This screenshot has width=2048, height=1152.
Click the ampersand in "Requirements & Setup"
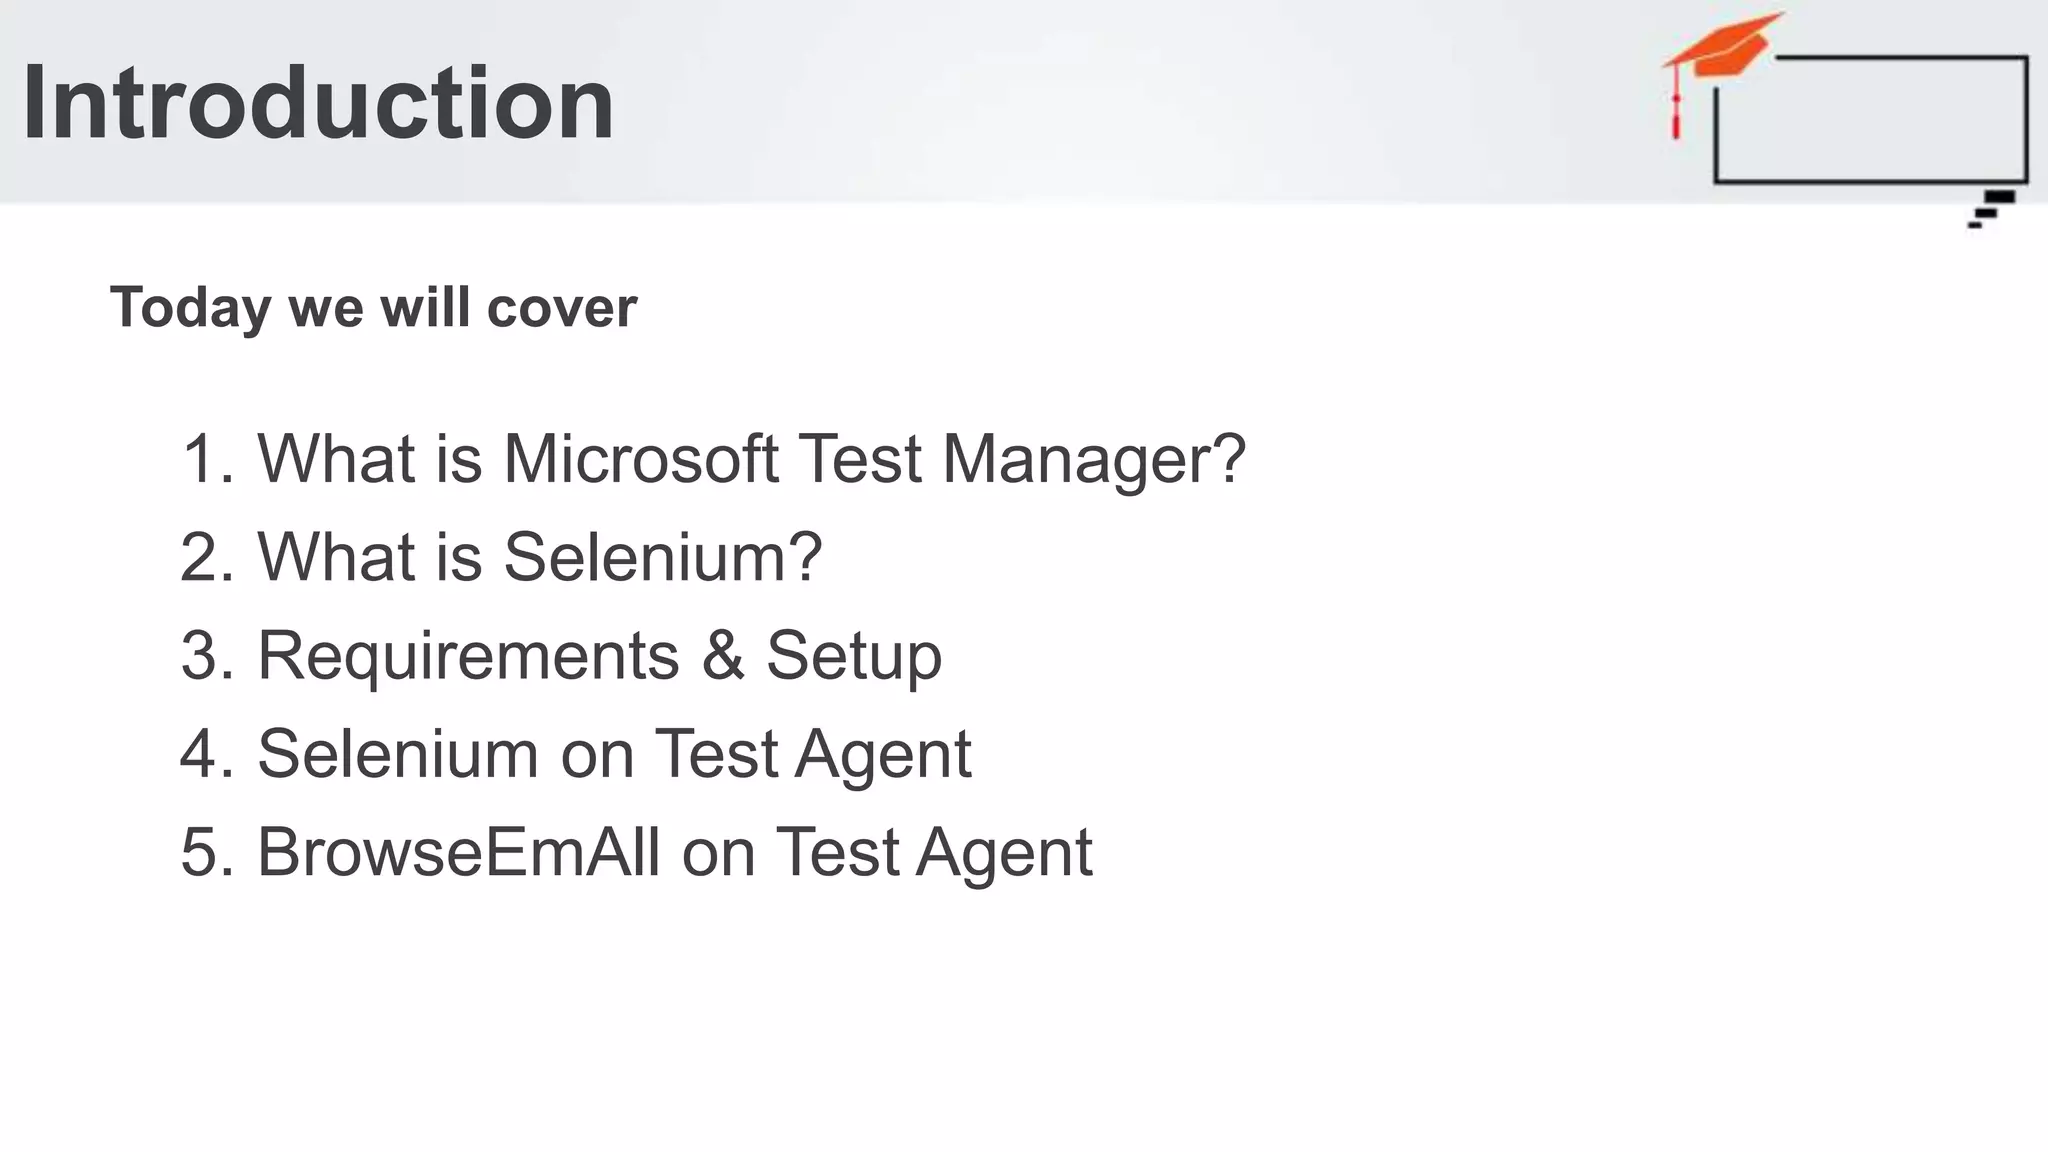[723, 656]
